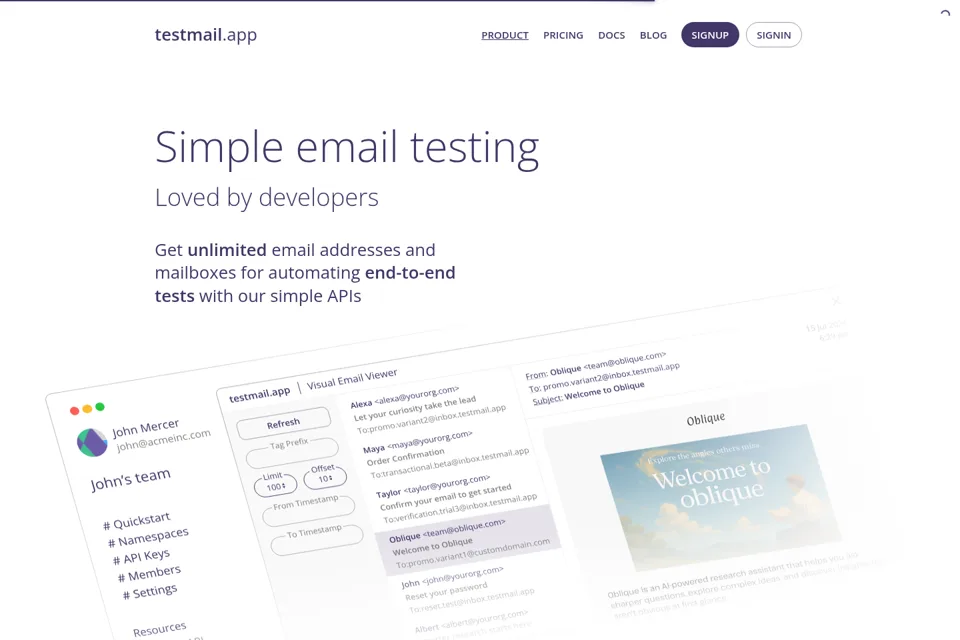The height and width of the screenshot is (640, 960).
Task: Click the Refresh button in email viewer
Action: 283,423
